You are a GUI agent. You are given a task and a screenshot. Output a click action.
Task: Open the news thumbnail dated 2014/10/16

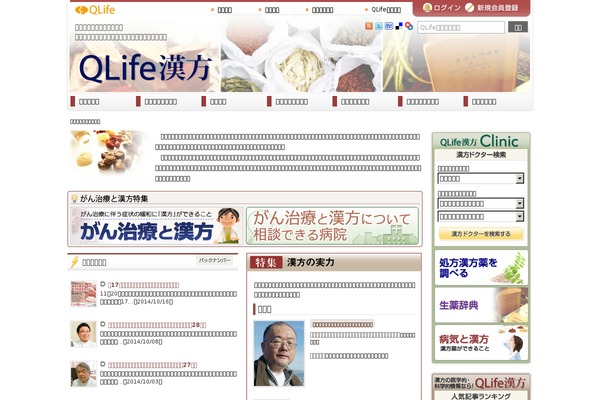[x=83, y=294]
